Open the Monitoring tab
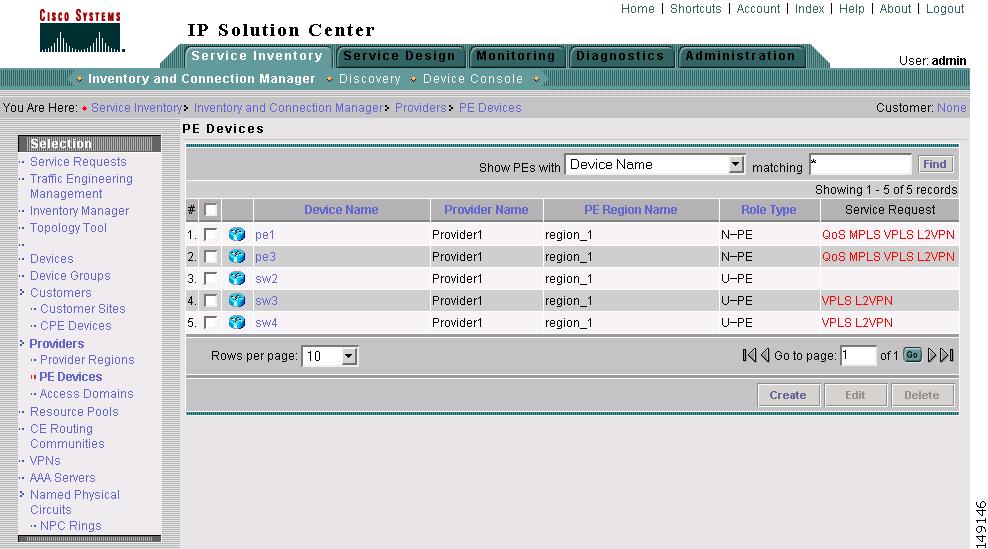Screen dimensions: 988x549 click(516, 56)
